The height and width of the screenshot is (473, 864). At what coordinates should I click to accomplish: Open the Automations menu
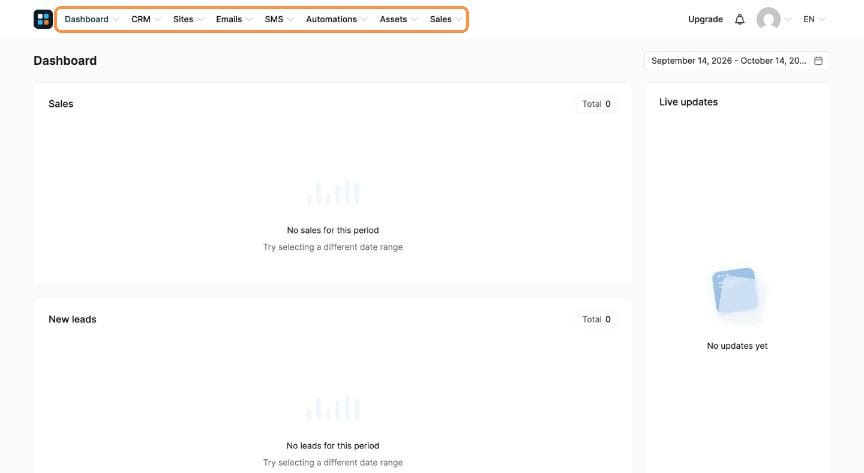(336, 19)
